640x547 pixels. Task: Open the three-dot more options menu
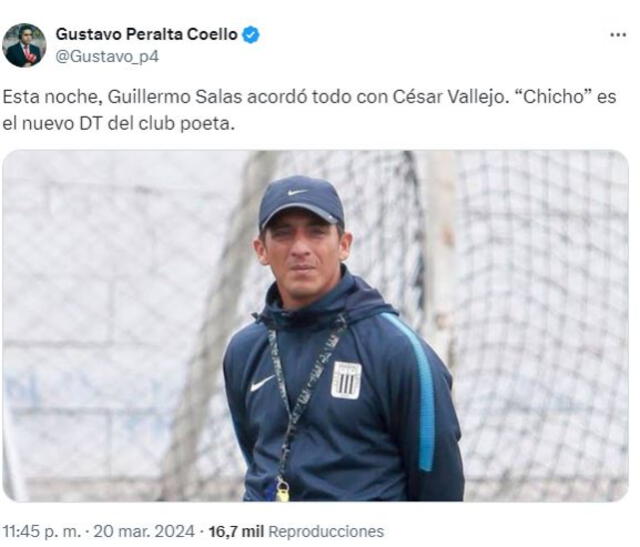(x=618, y=35)
